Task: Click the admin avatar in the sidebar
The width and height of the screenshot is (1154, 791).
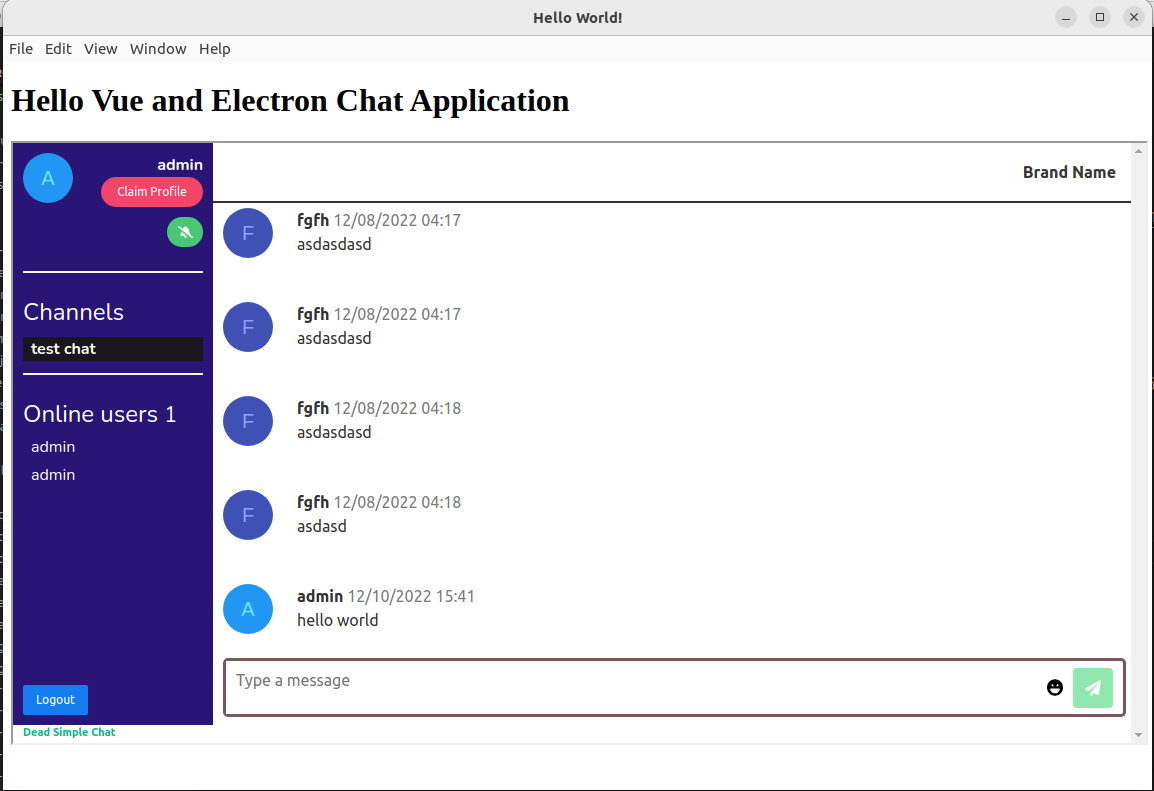Action: tap(47, 177)
